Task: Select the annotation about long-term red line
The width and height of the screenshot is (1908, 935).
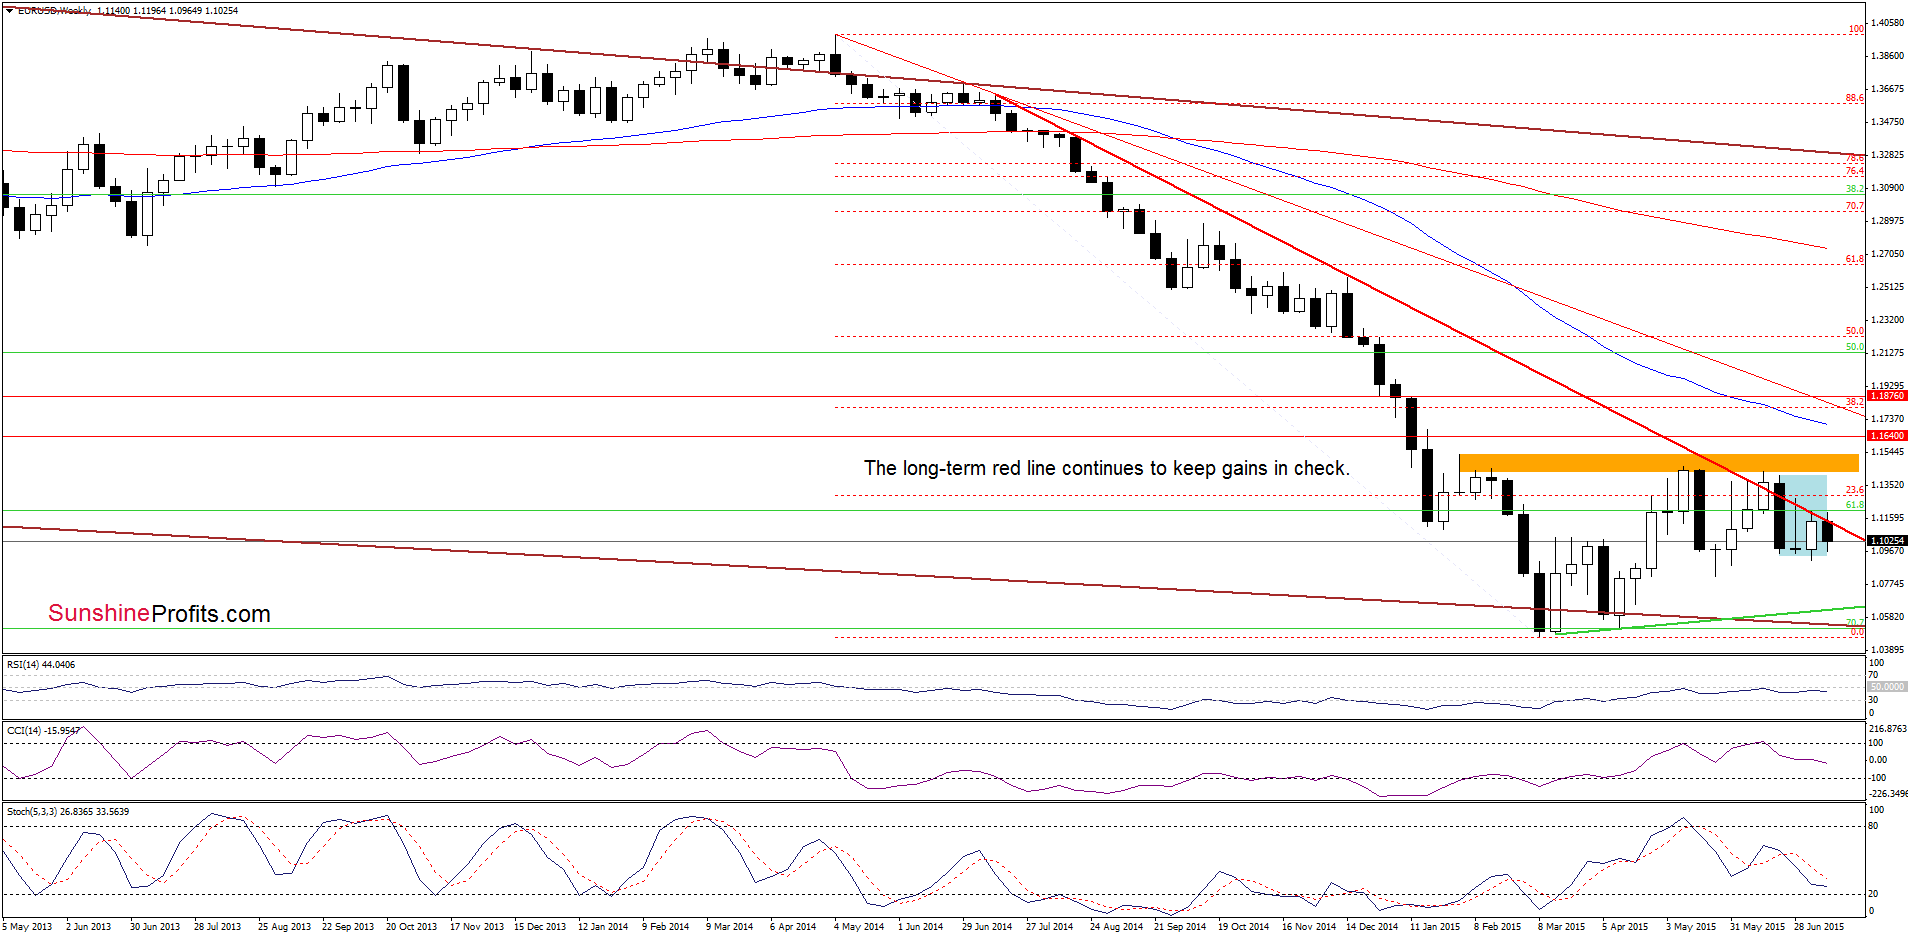Action: point(1106,468)
